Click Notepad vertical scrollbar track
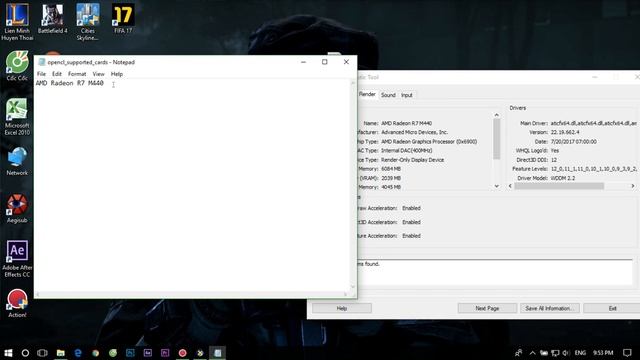Screen dimensions: 640x360 tap(353, 186)
